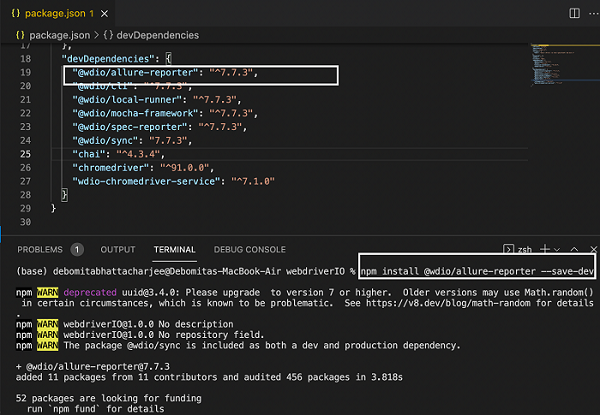Open the DEBUG CONSOLE tab
The width and height of the screenshot is (600, 415).
251,249
